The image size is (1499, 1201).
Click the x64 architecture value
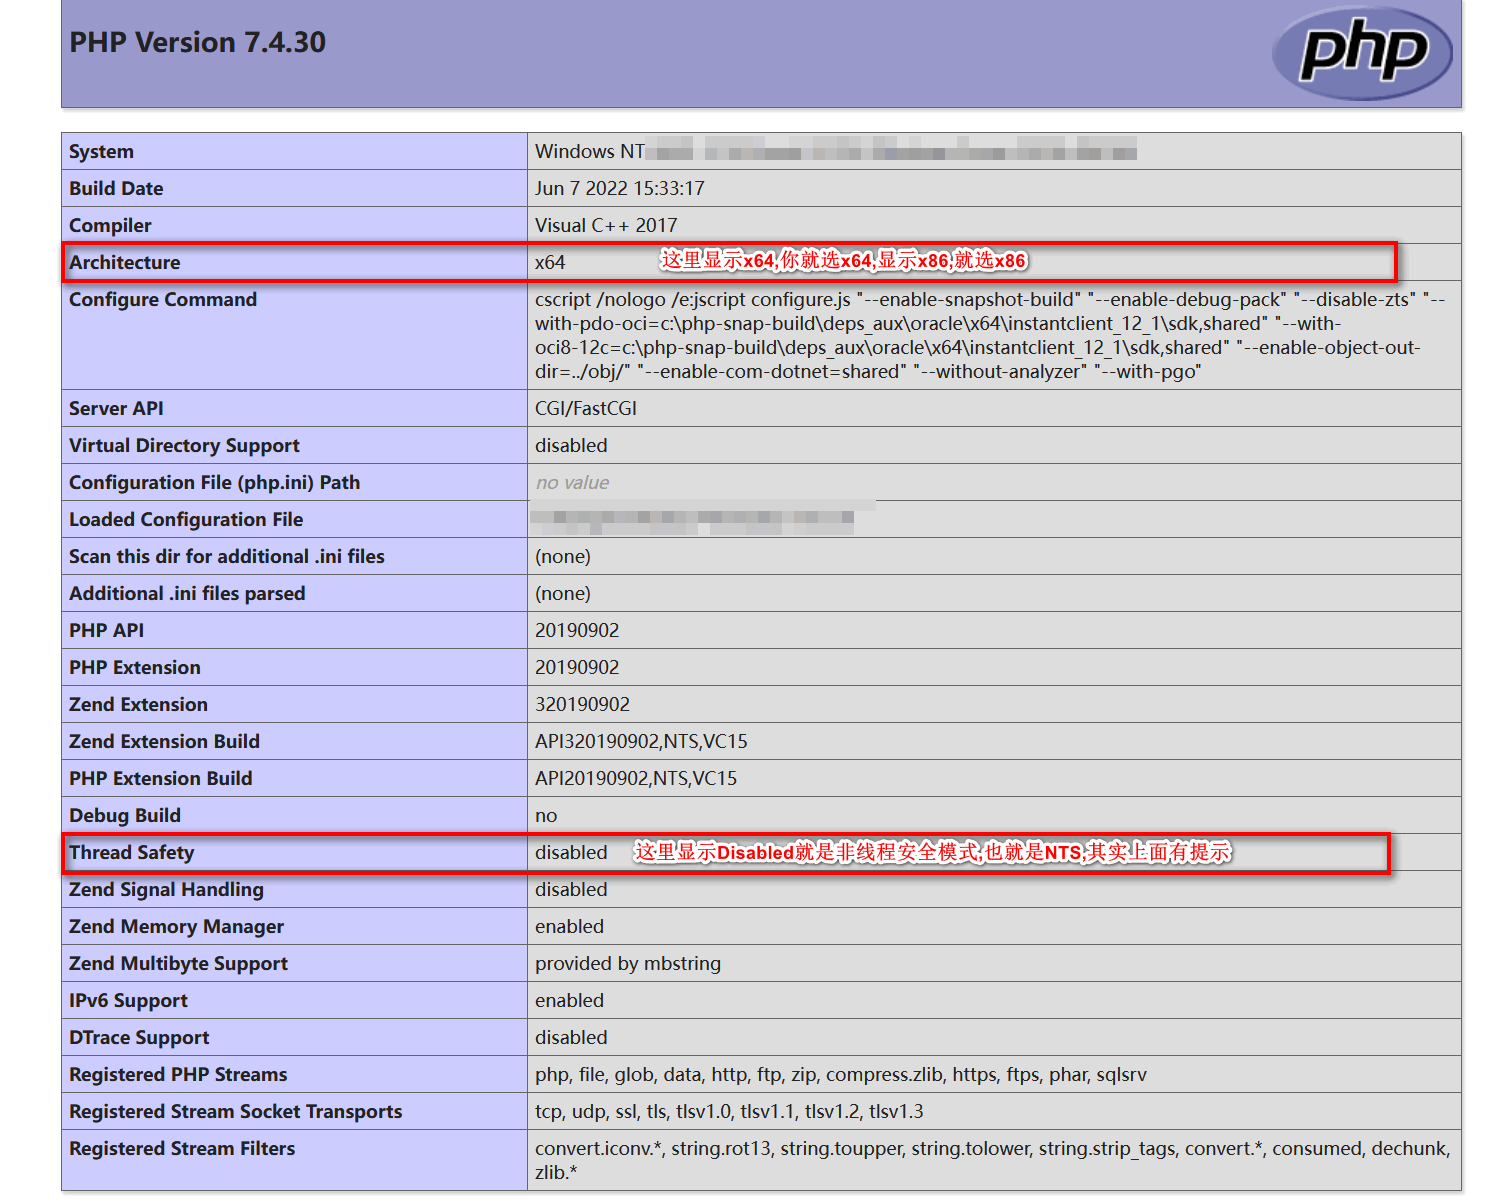coord(550,262)
